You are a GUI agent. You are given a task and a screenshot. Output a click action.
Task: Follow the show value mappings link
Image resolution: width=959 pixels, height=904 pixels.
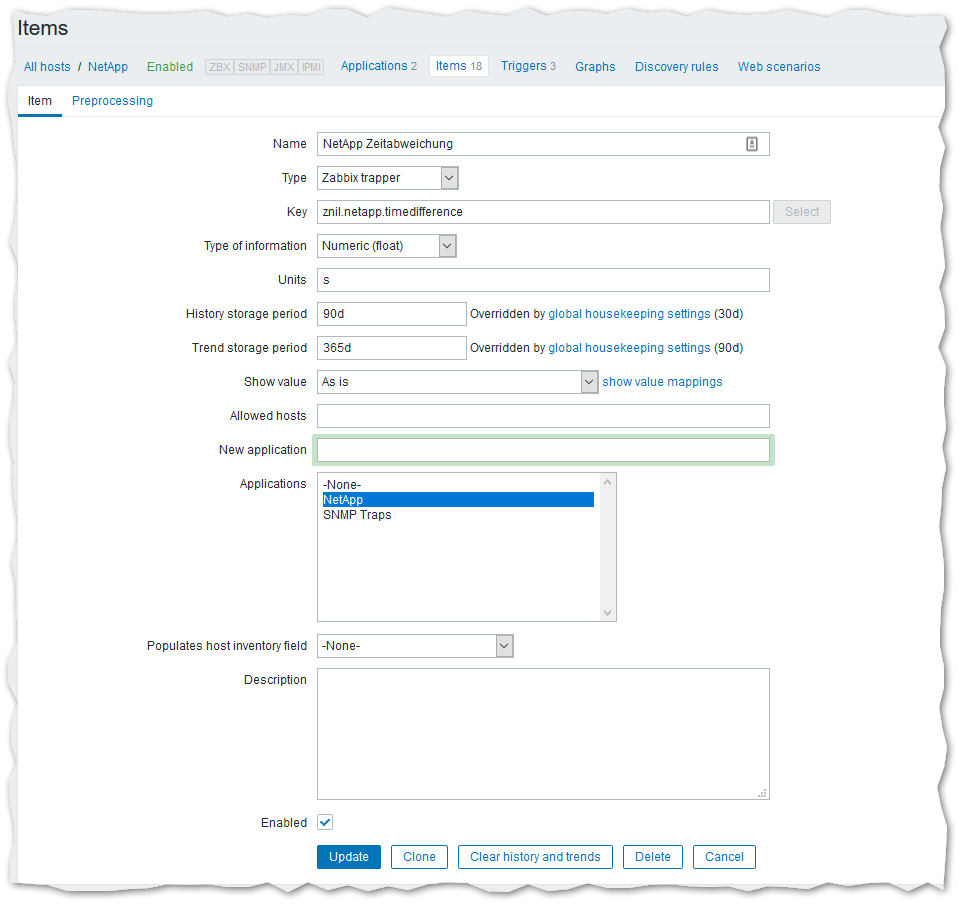pos(662,382)
